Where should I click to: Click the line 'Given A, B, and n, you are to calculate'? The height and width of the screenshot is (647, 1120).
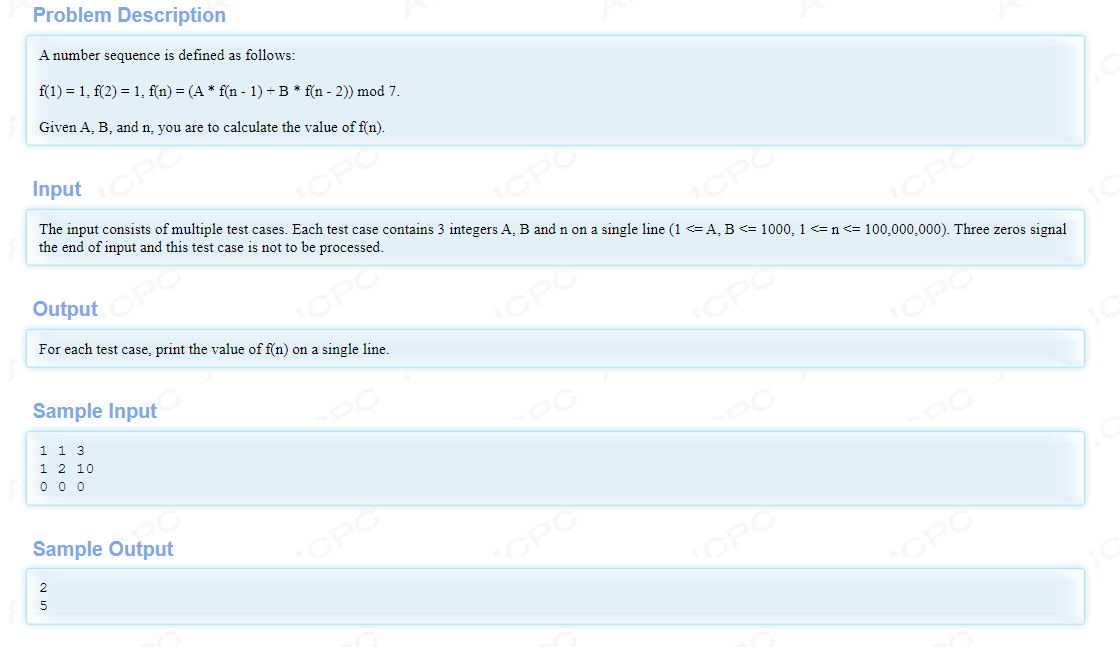coord(211,127)
